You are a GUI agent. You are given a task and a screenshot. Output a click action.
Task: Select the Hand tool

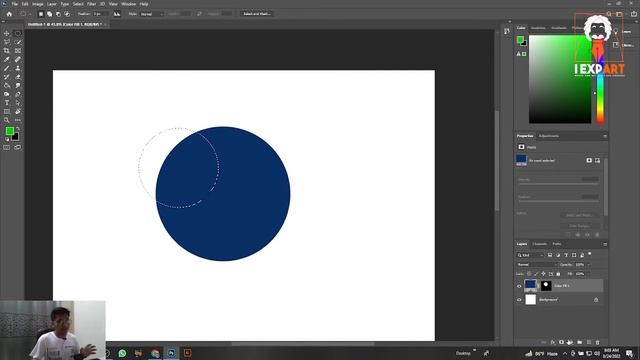click(x=18, y=111)
